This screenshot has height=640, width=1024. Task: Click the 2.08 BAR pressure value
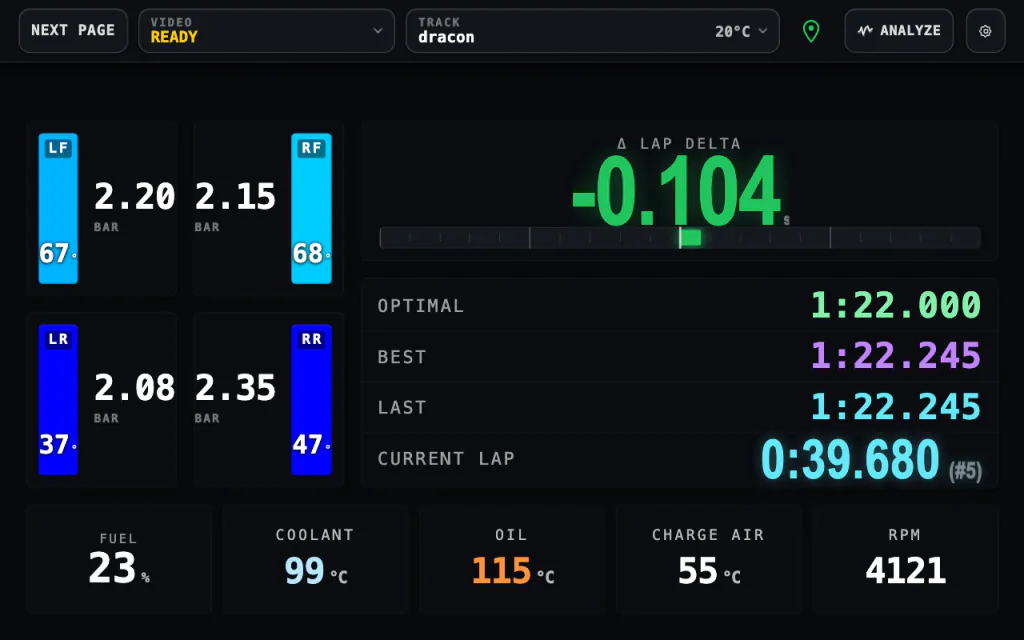[x=135, y=387]
